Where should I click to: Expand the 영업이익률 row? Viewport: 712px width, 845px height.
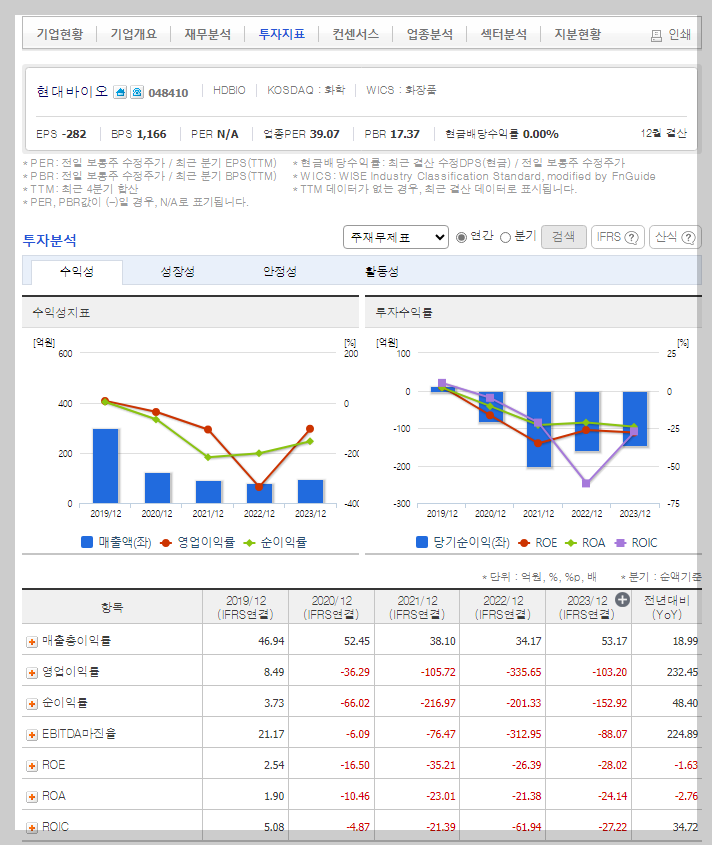click(x=32, y=673)
